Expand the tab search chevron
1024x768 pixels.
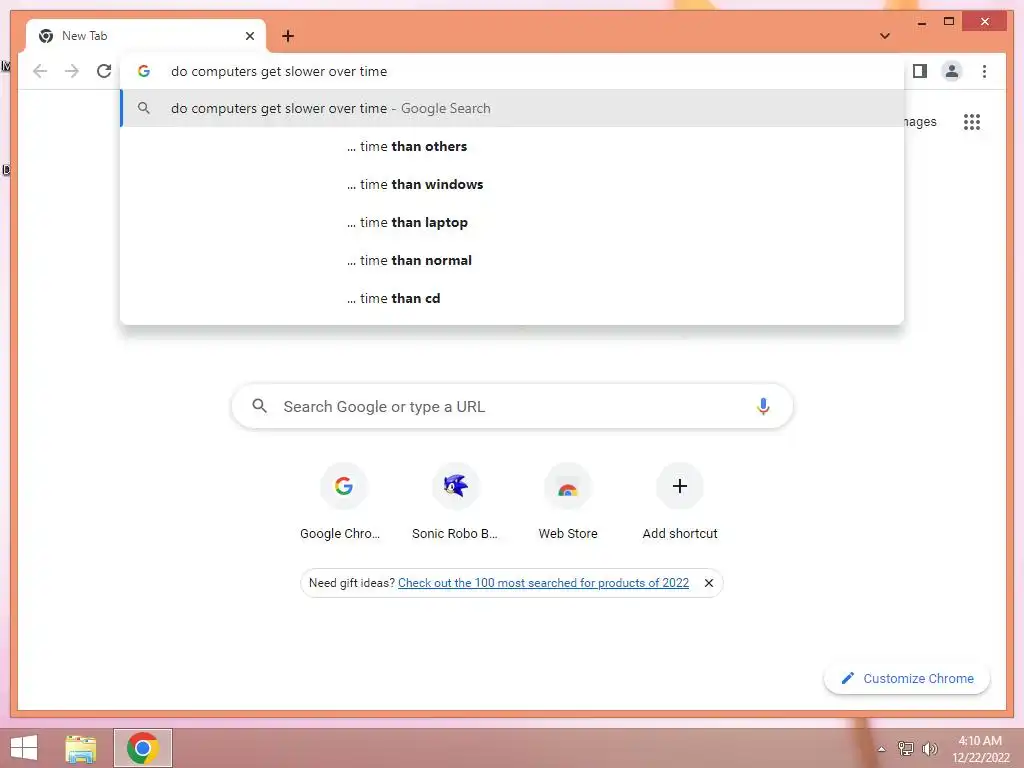pos(885,36)
